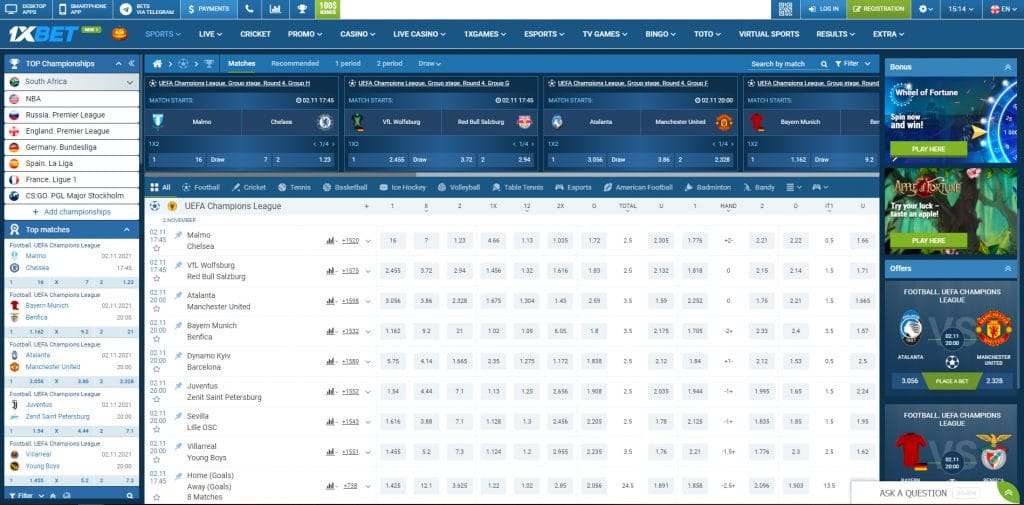1024x505 pixels.
Task: Click the REGISTRATION button
Action: point(878,9)
